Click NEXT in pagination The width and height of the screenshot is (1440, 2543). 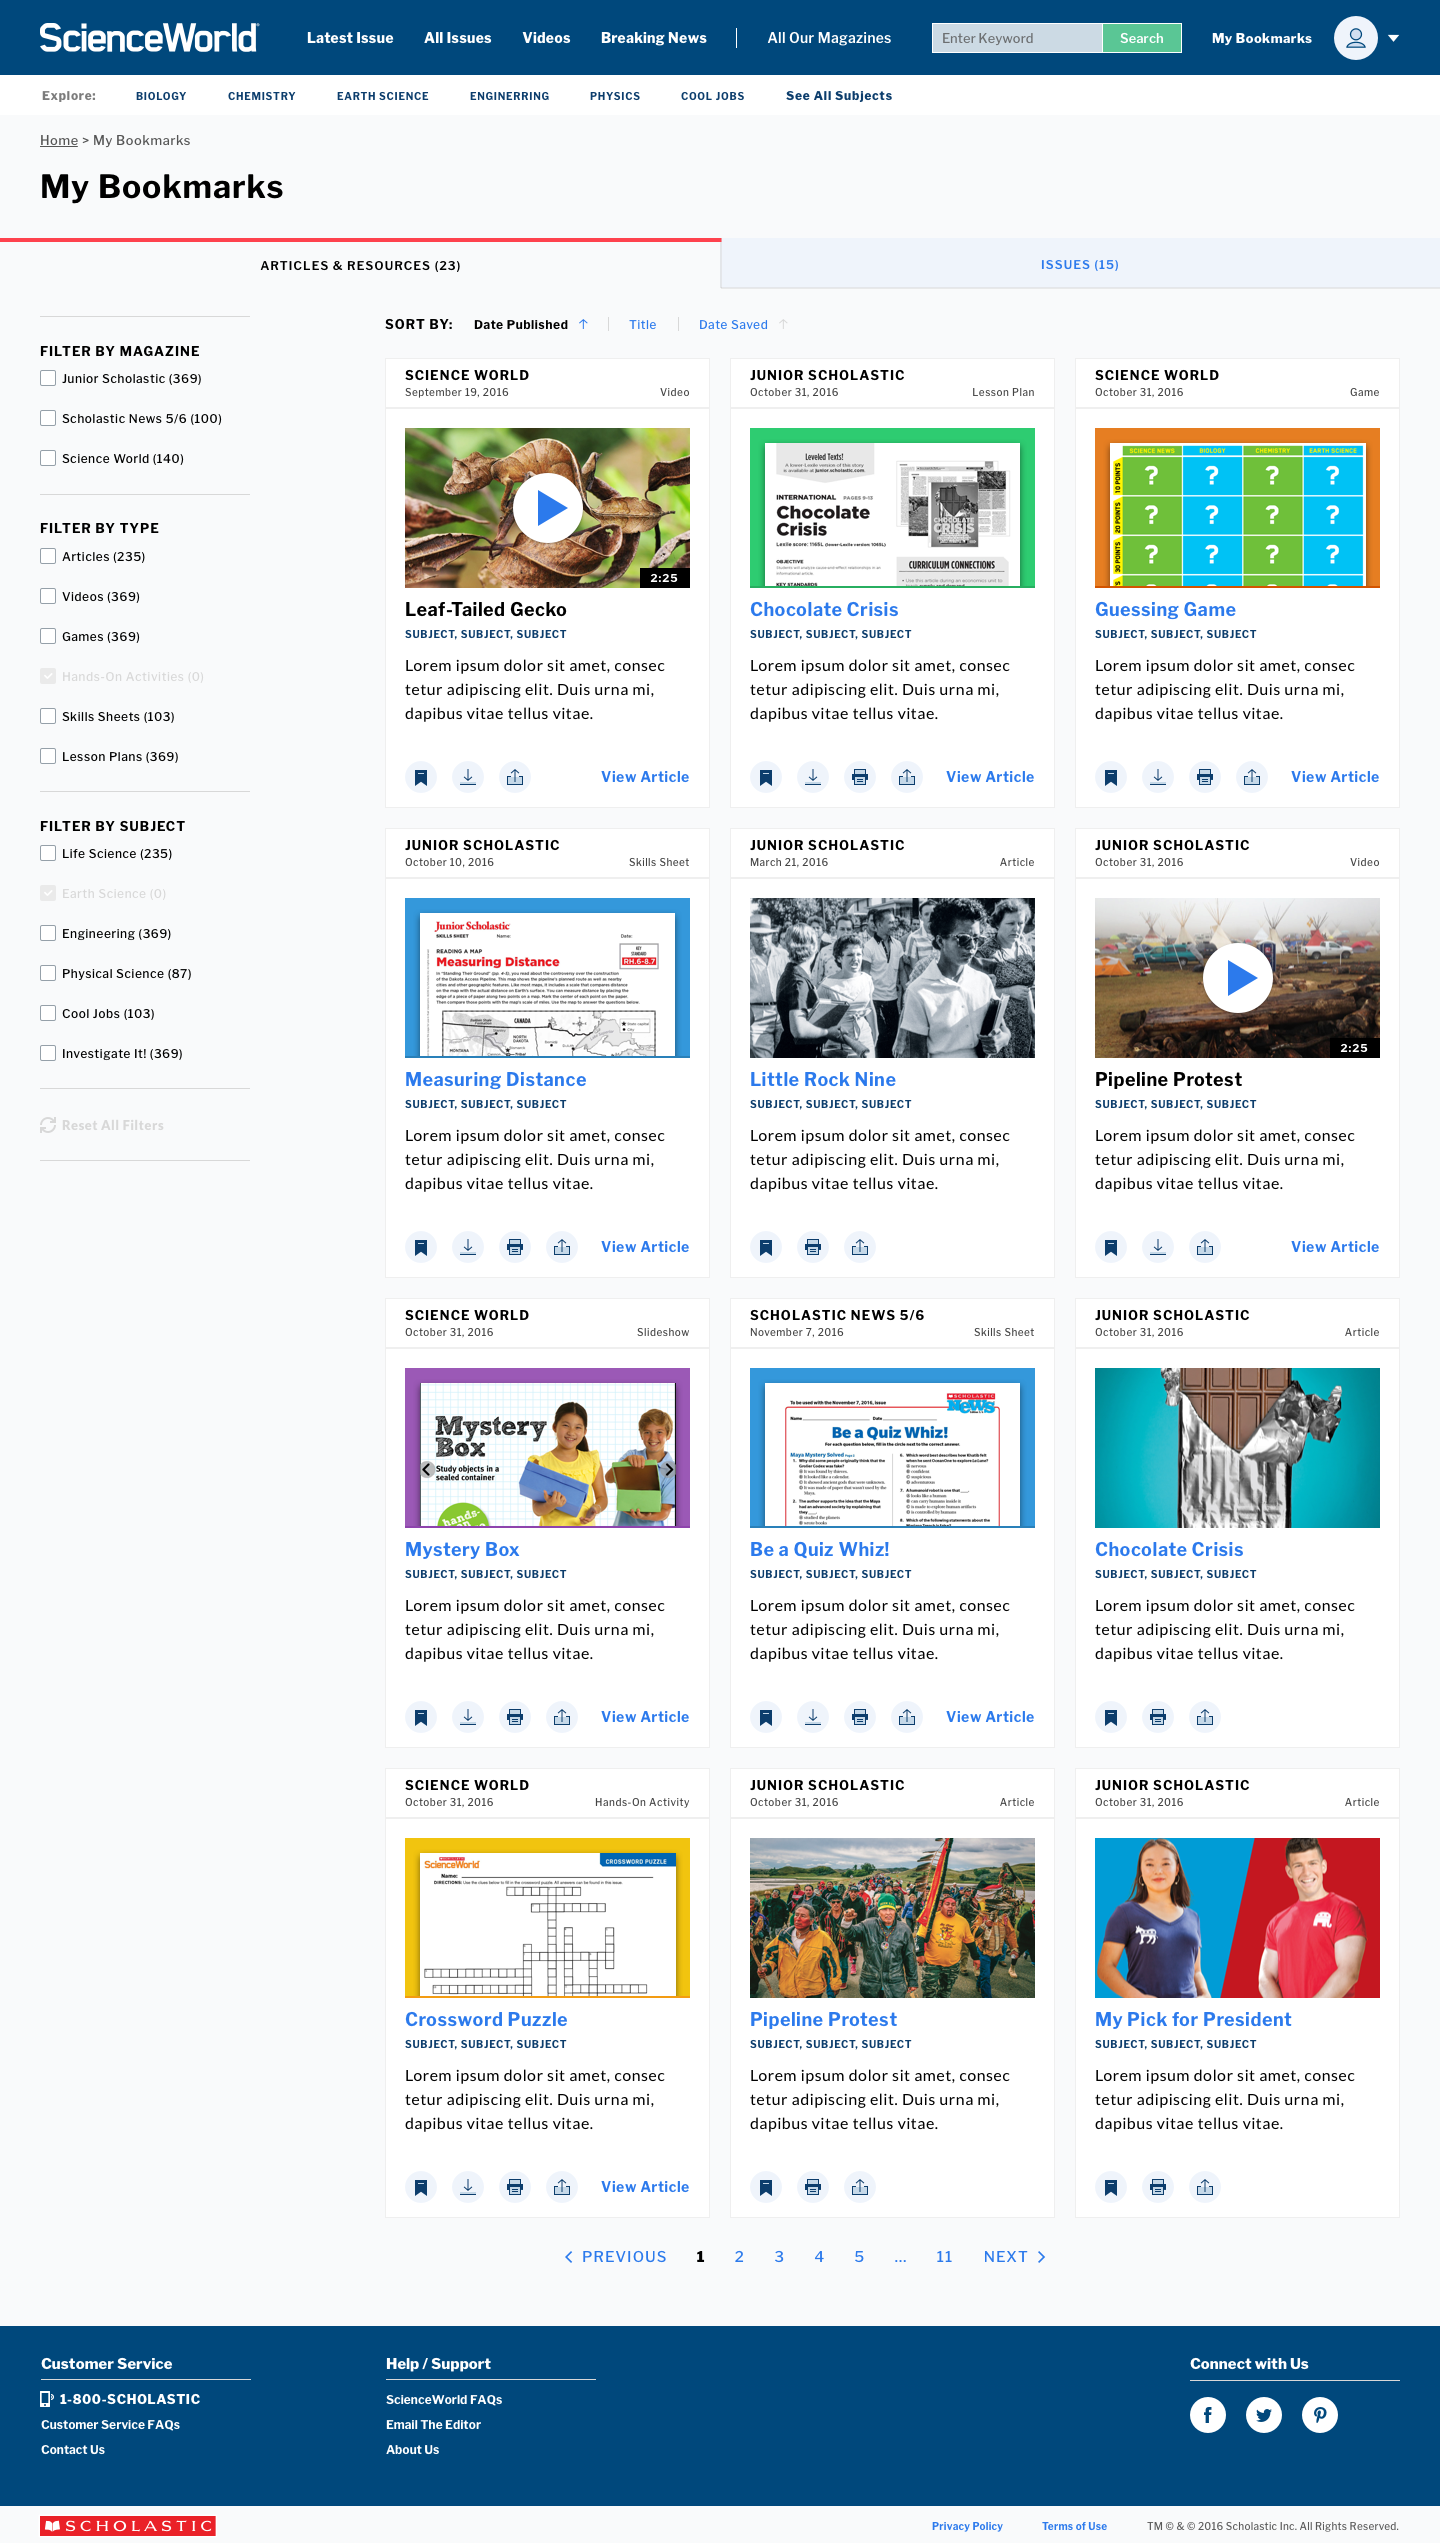[1014, 2257]
